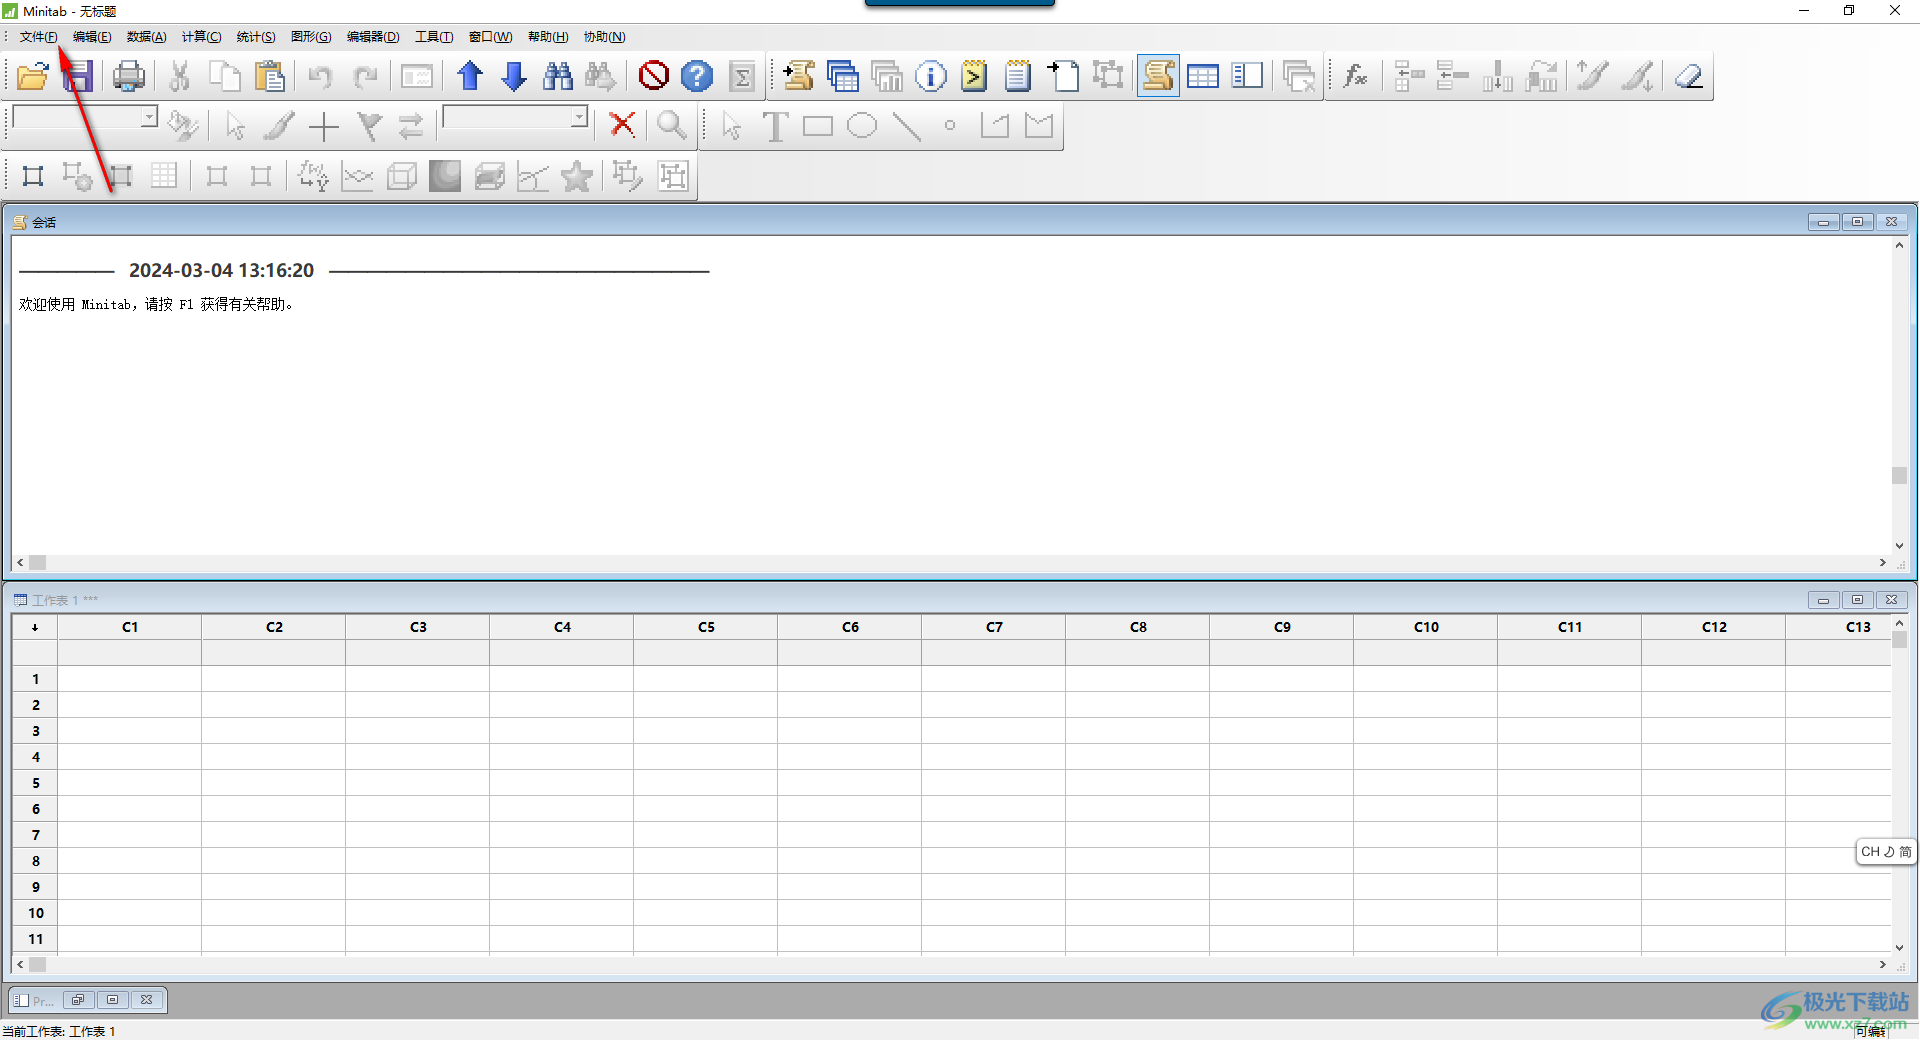This screenshot has height=1040, width=1920.
Task: Select the Rectangle drawing tool
Action: point(818,126)
